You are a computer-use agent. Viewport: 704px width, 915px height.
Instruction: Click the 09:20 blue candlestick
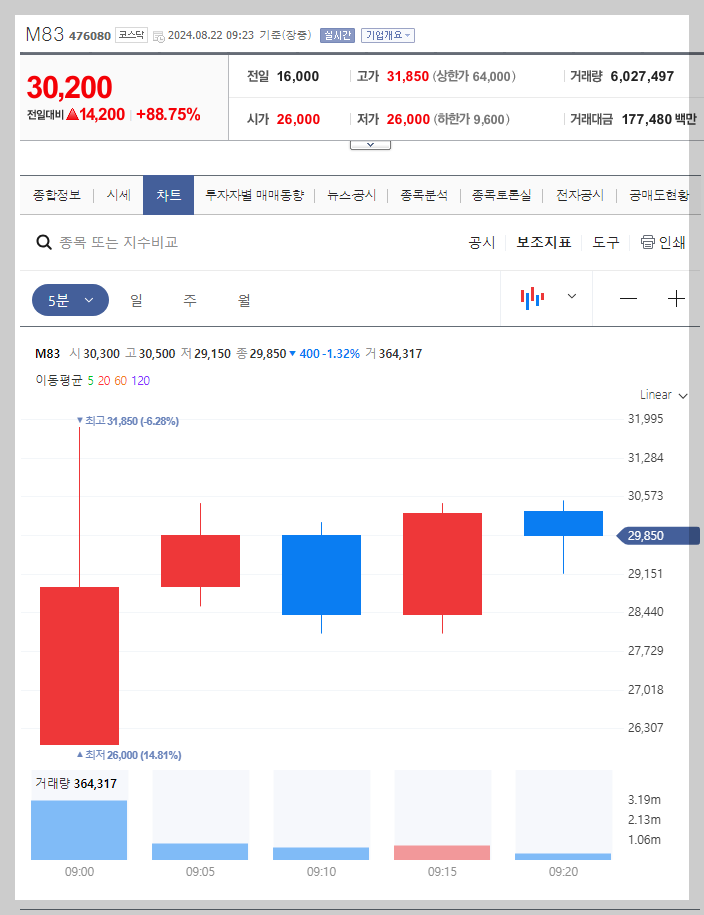click(x=563, y=523)
